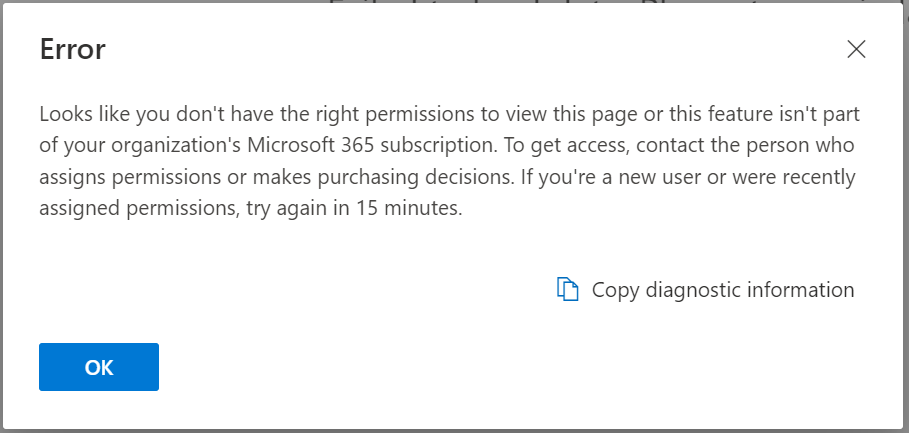Click the Error heading of the dialog
Viewport: 909px width, 433px height.
coord(73,49)
